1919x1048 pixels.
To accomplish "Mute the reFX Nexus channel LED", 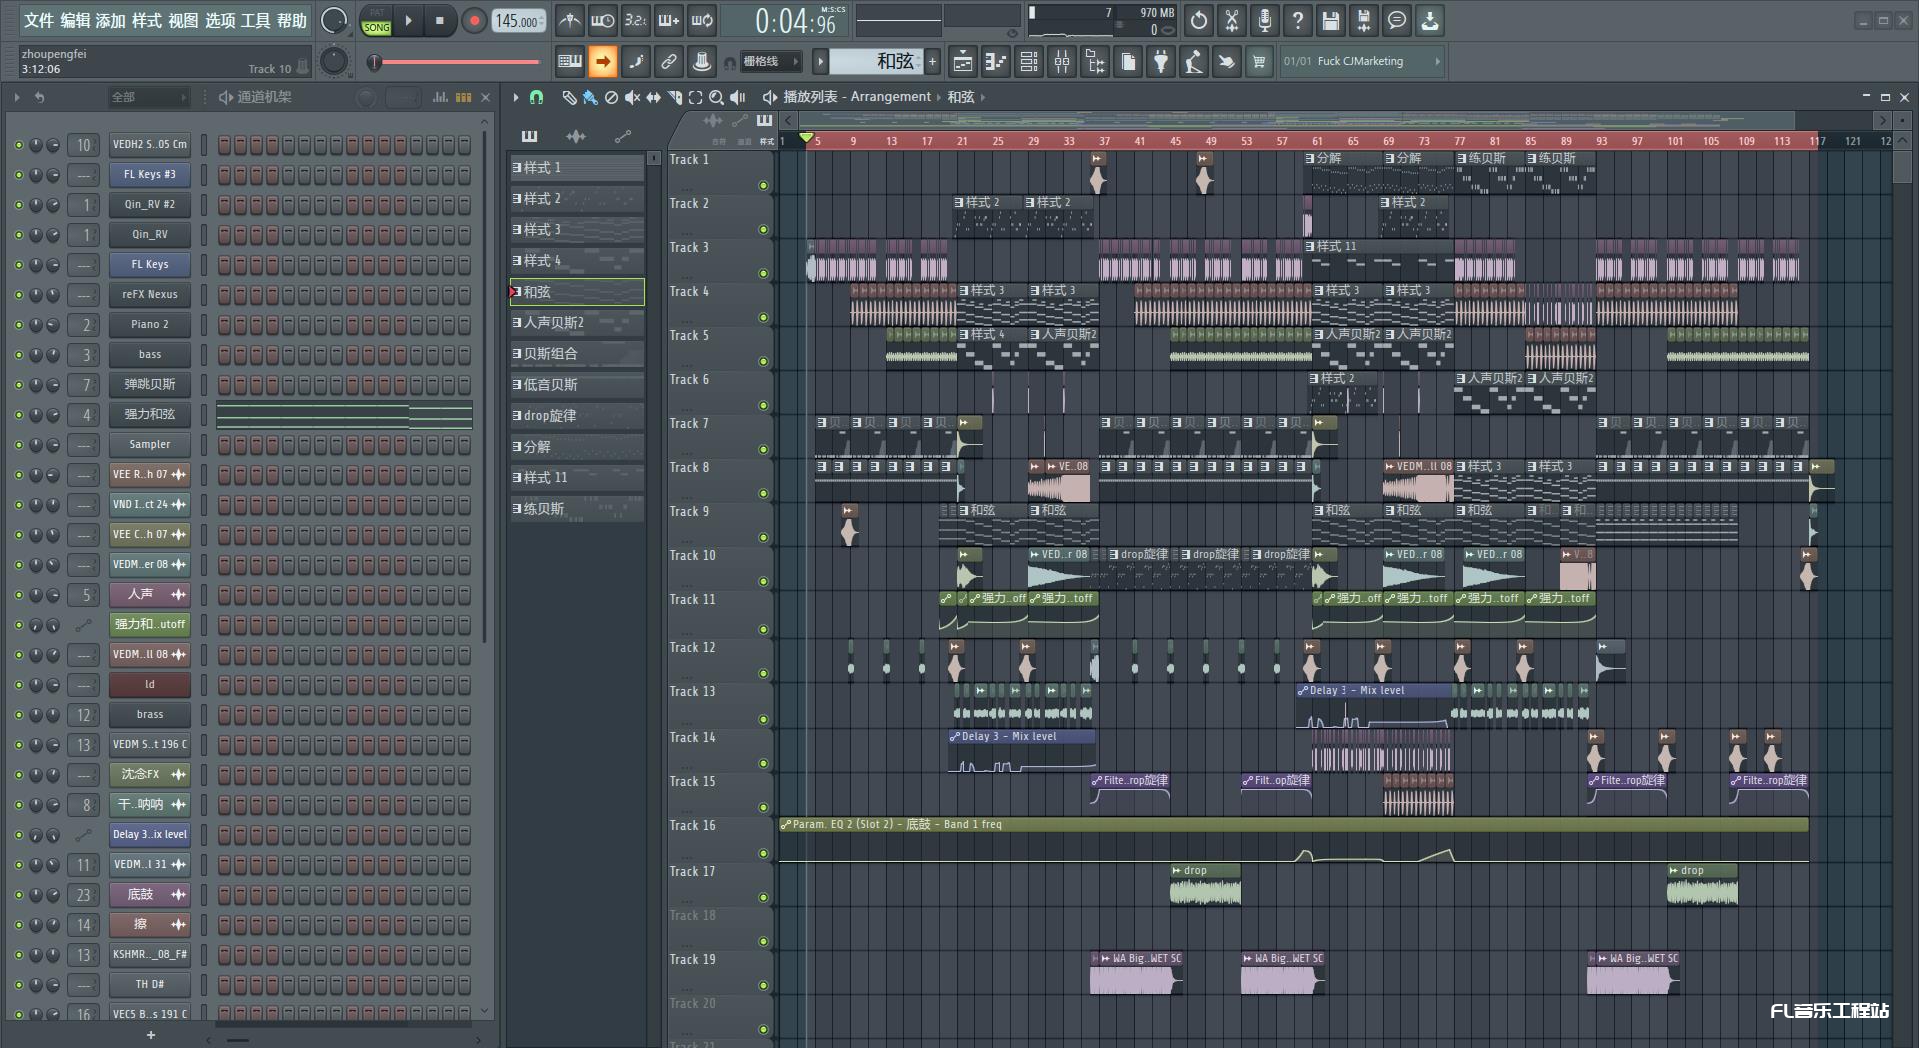I will tap(18, 295).
